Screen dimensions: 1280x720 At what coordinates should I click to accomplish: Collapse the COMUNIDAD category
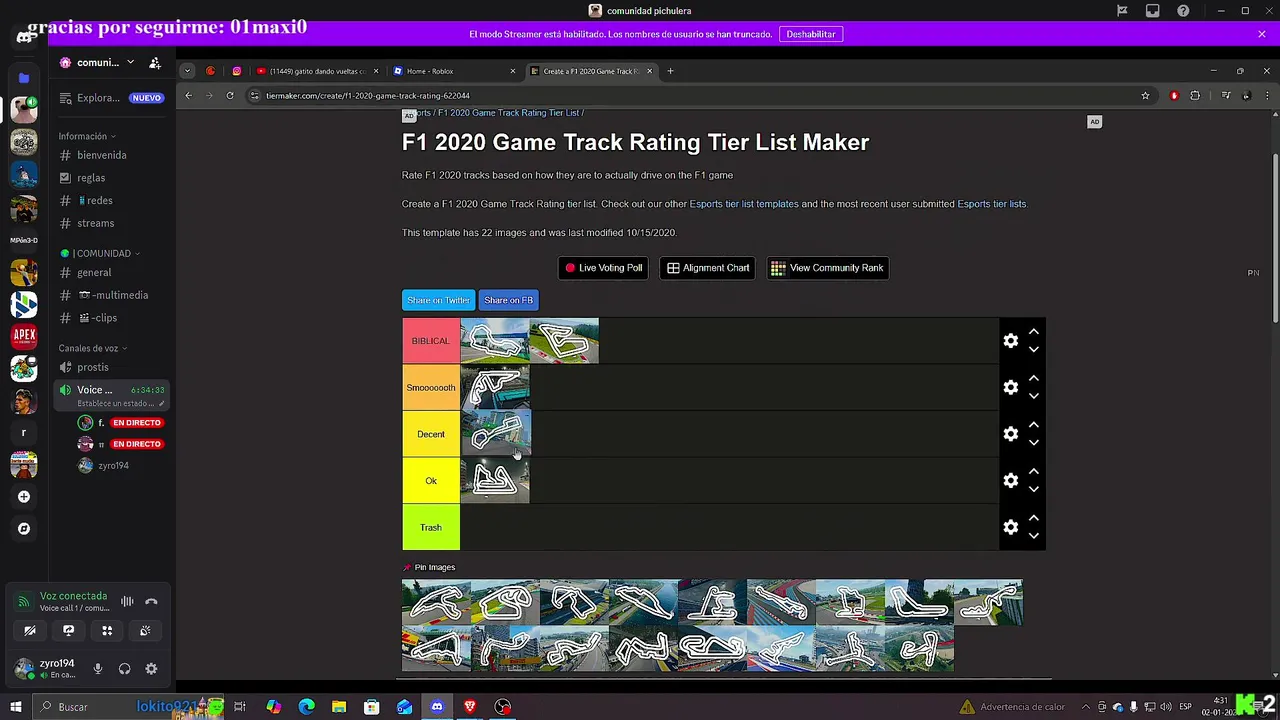100,254
